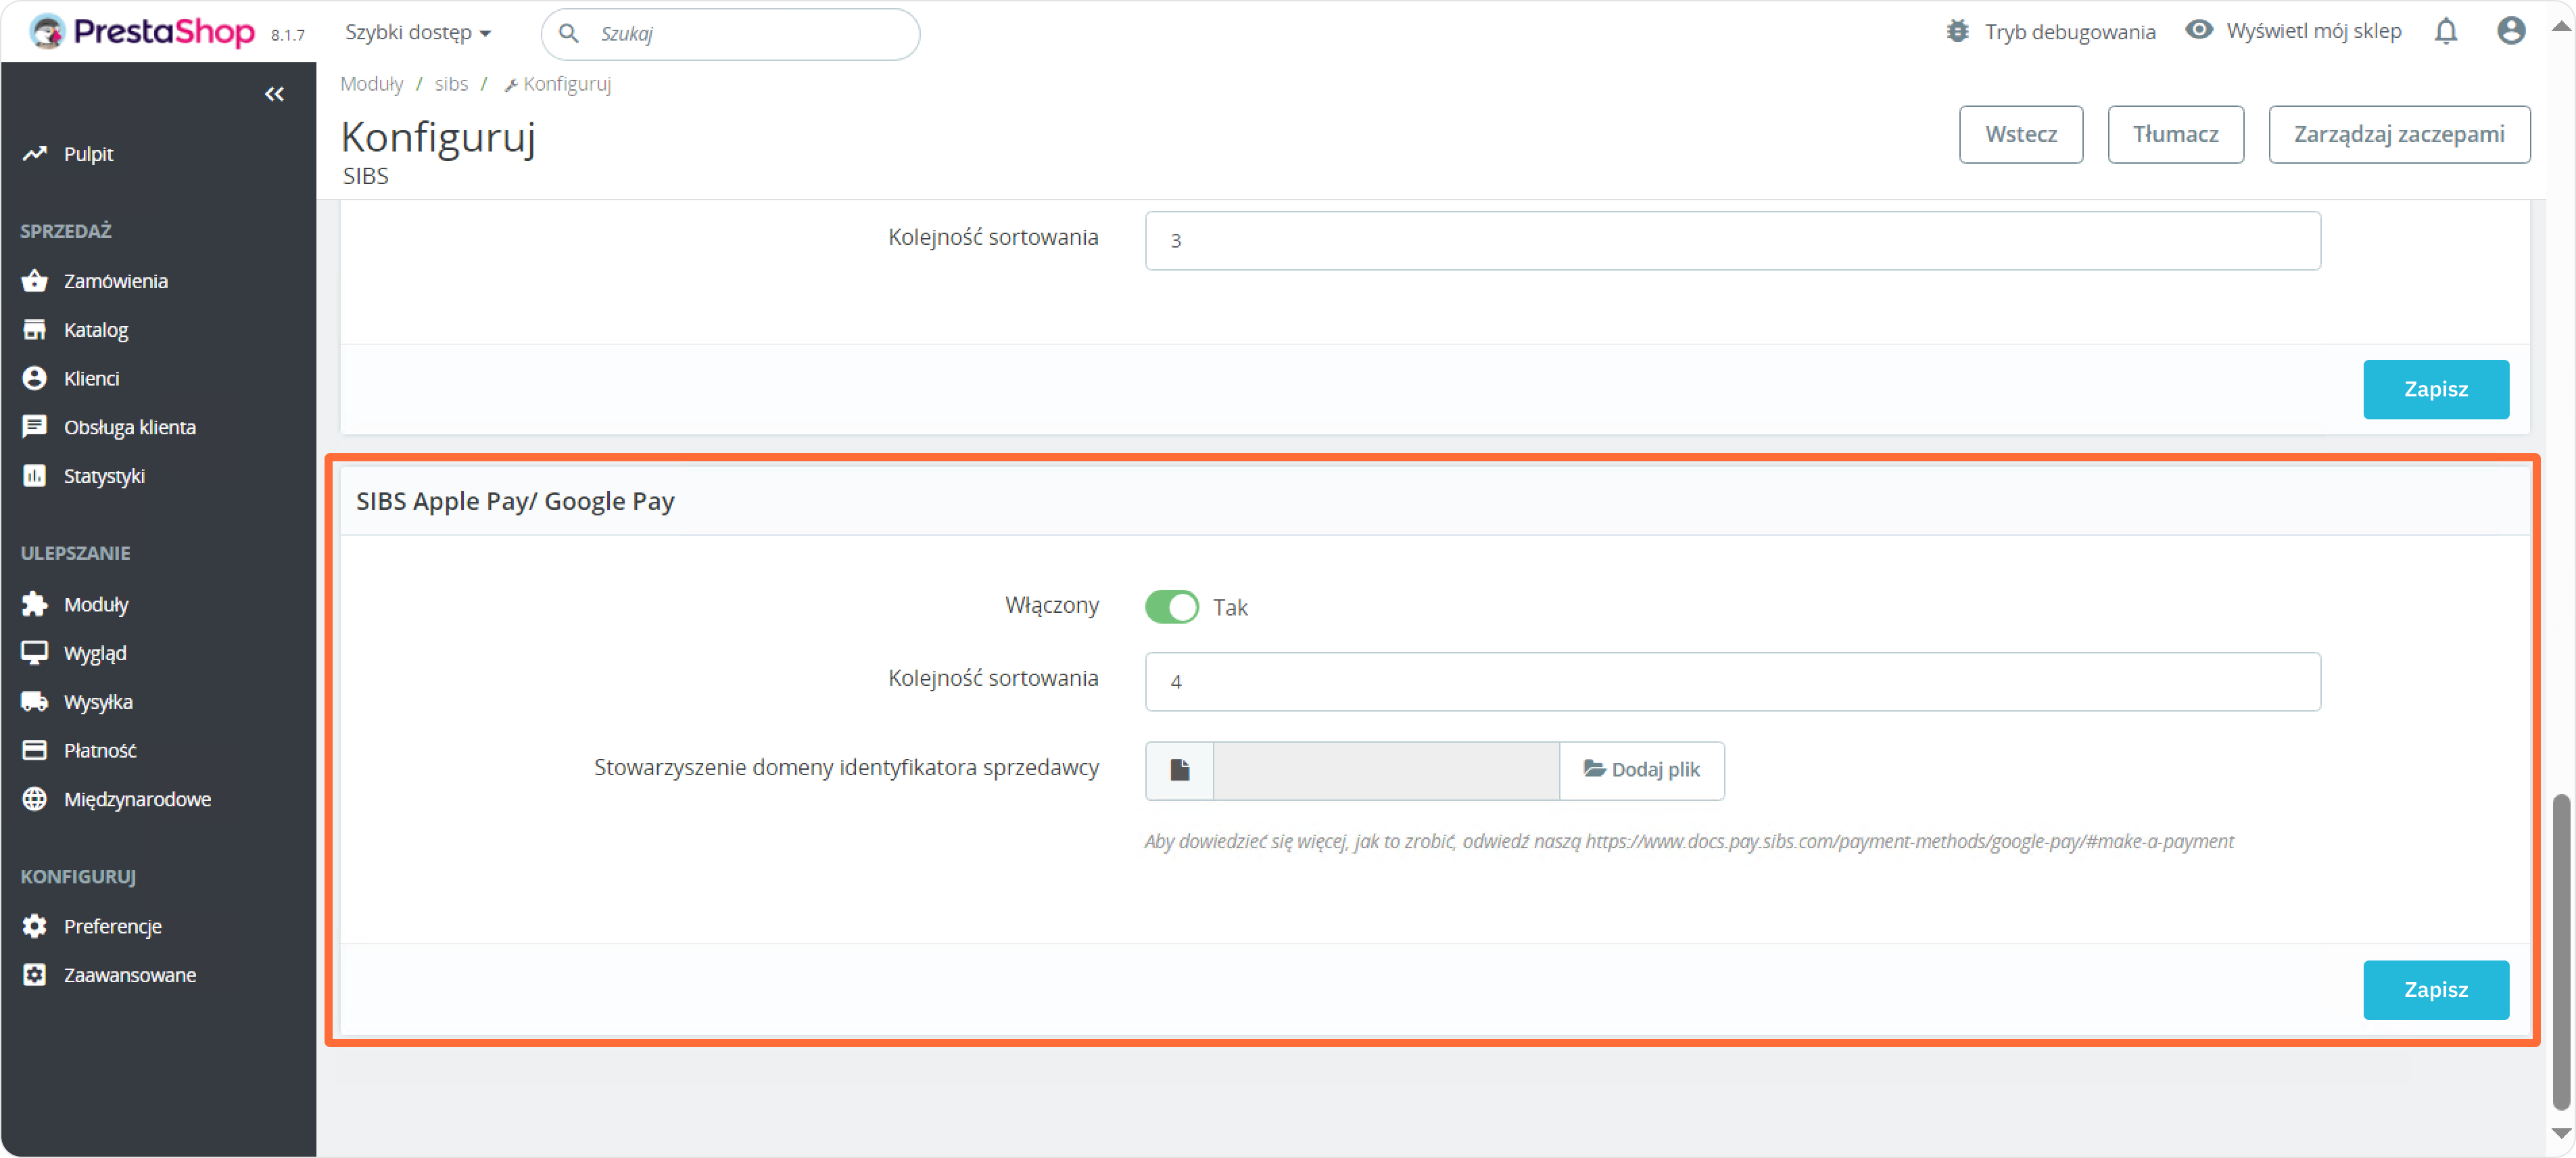Screen dimensions: 2576x1158
Task: Click the Wysyłka truck icon
Action: [x=35, y=702]
